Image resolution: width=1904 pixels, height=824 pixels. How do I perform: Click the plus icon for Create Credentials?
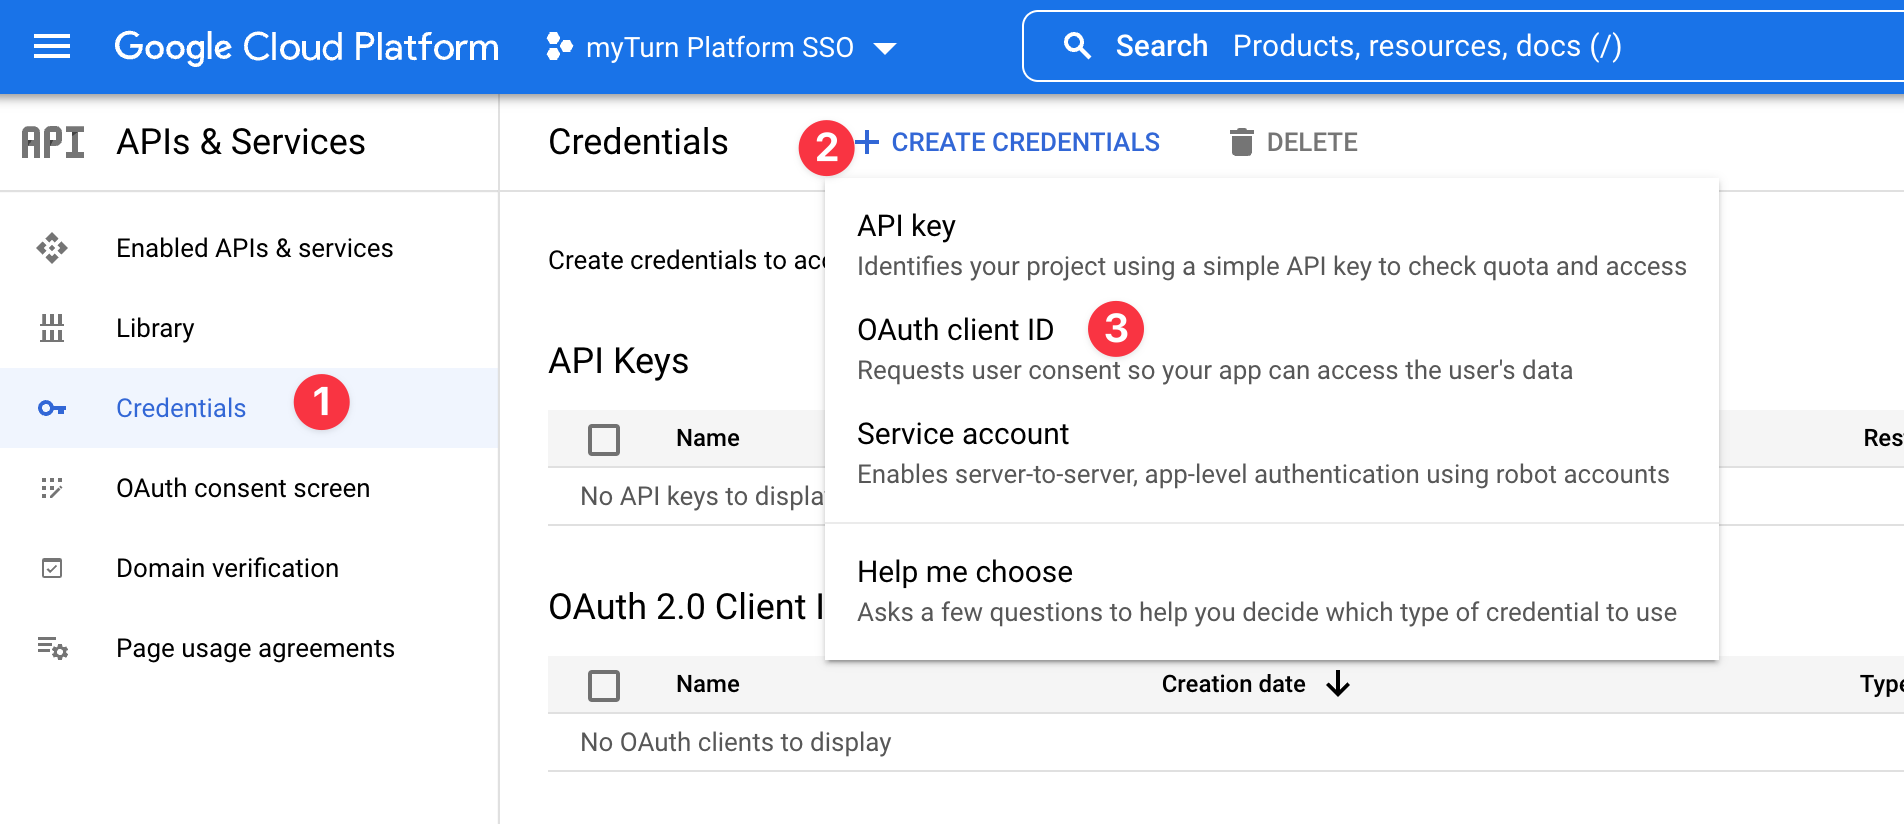point(867,142)
